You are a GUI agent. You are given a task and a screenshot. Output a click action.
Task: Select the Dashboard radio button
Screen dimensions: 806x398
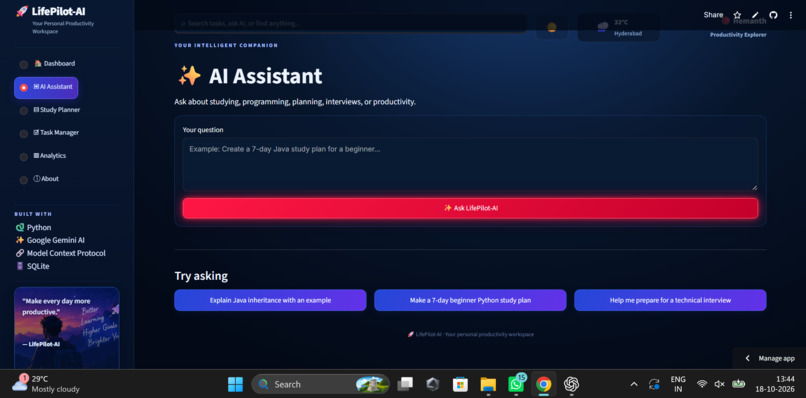pyautogui.click(x=24, y=64)
